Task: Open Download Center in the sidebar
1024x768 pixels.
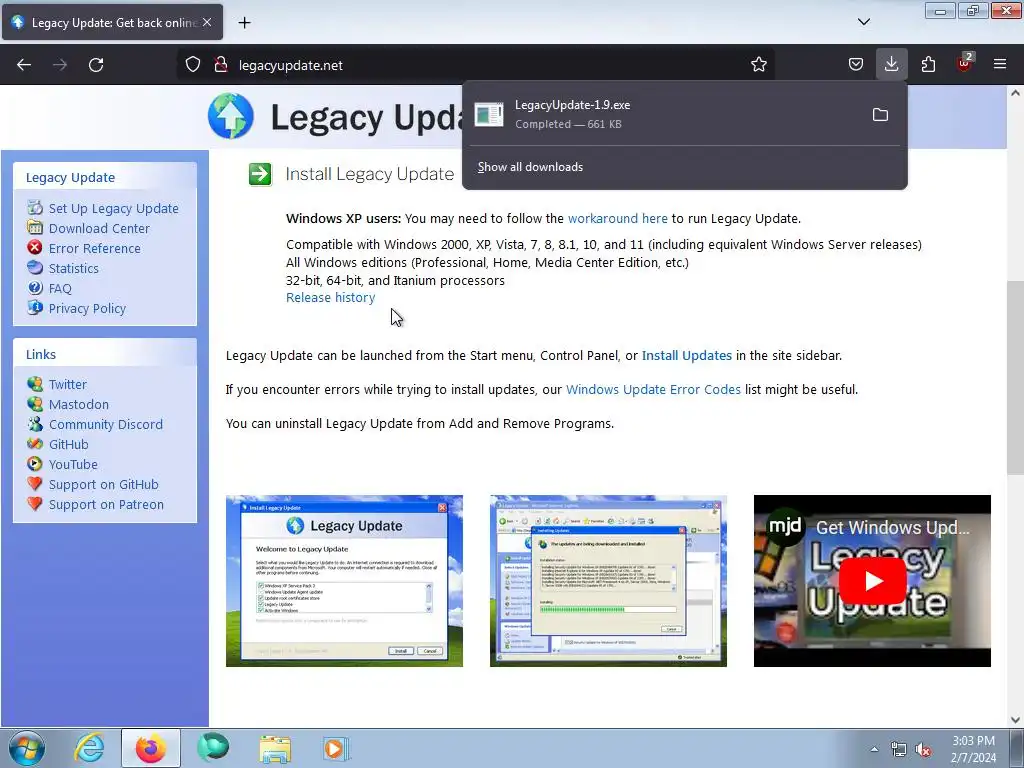Action: tap(99, 229)
